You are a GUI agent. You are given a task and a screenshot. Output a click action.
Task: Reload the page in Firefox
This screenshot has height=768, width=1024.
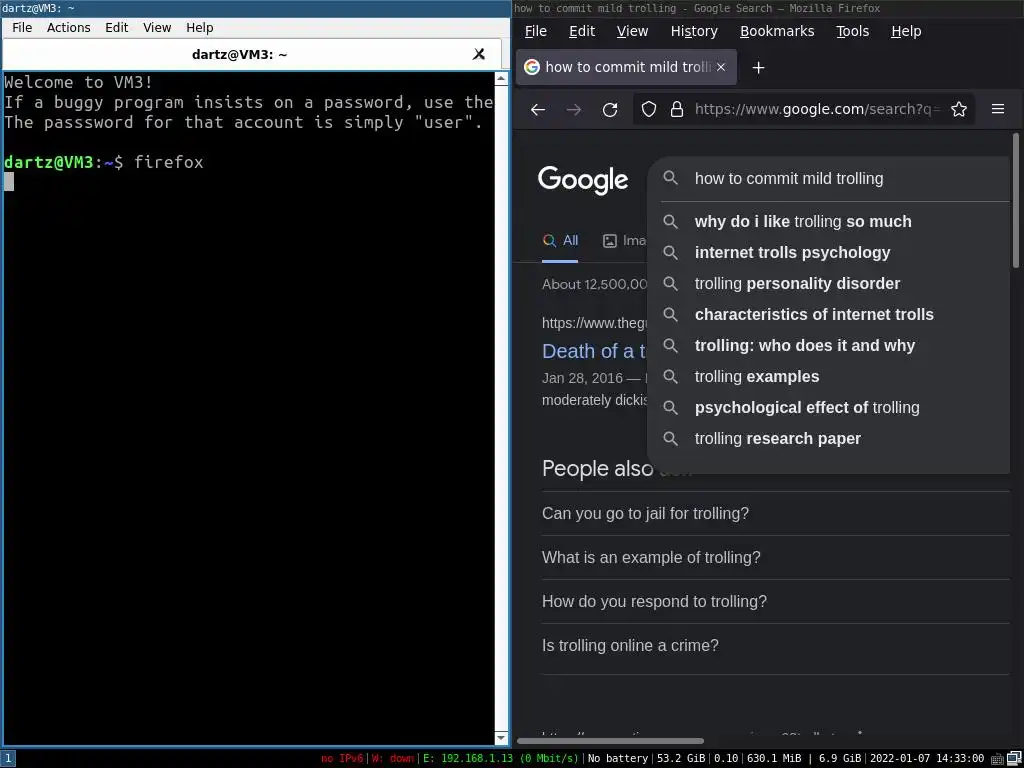click(610, 109)
